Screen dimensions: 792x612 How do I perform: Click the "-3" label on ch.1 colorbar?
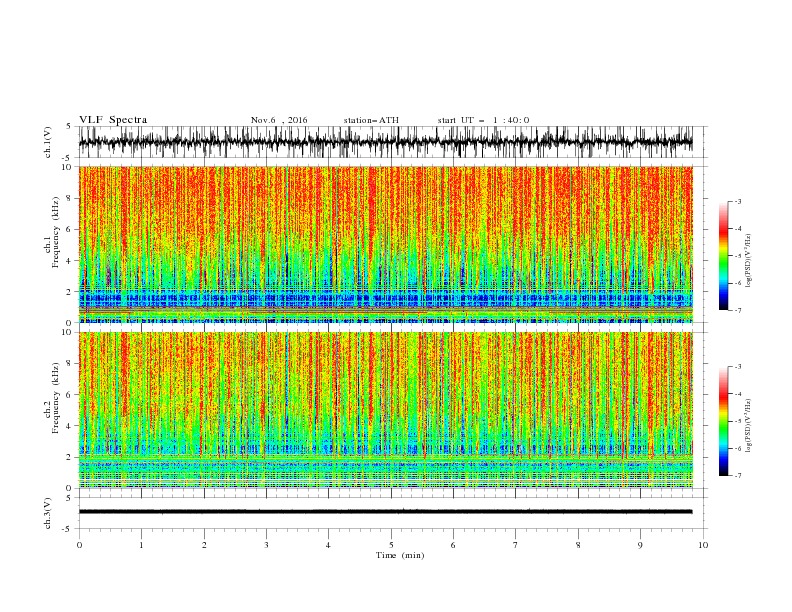(x=737, y=201)
